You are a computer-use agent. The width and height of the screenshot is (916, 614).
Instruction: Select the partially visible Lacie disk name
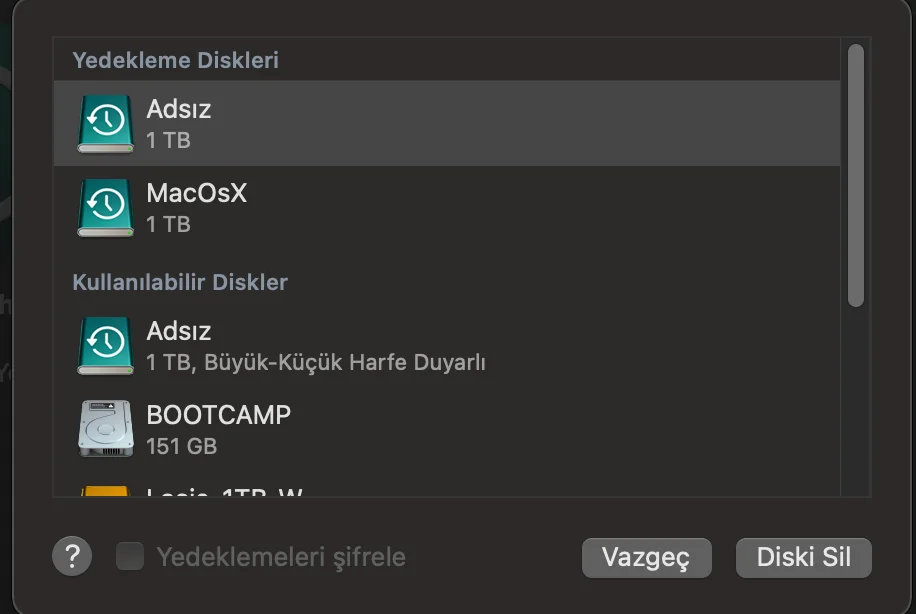pyautogui.click(x=224, y=492)
